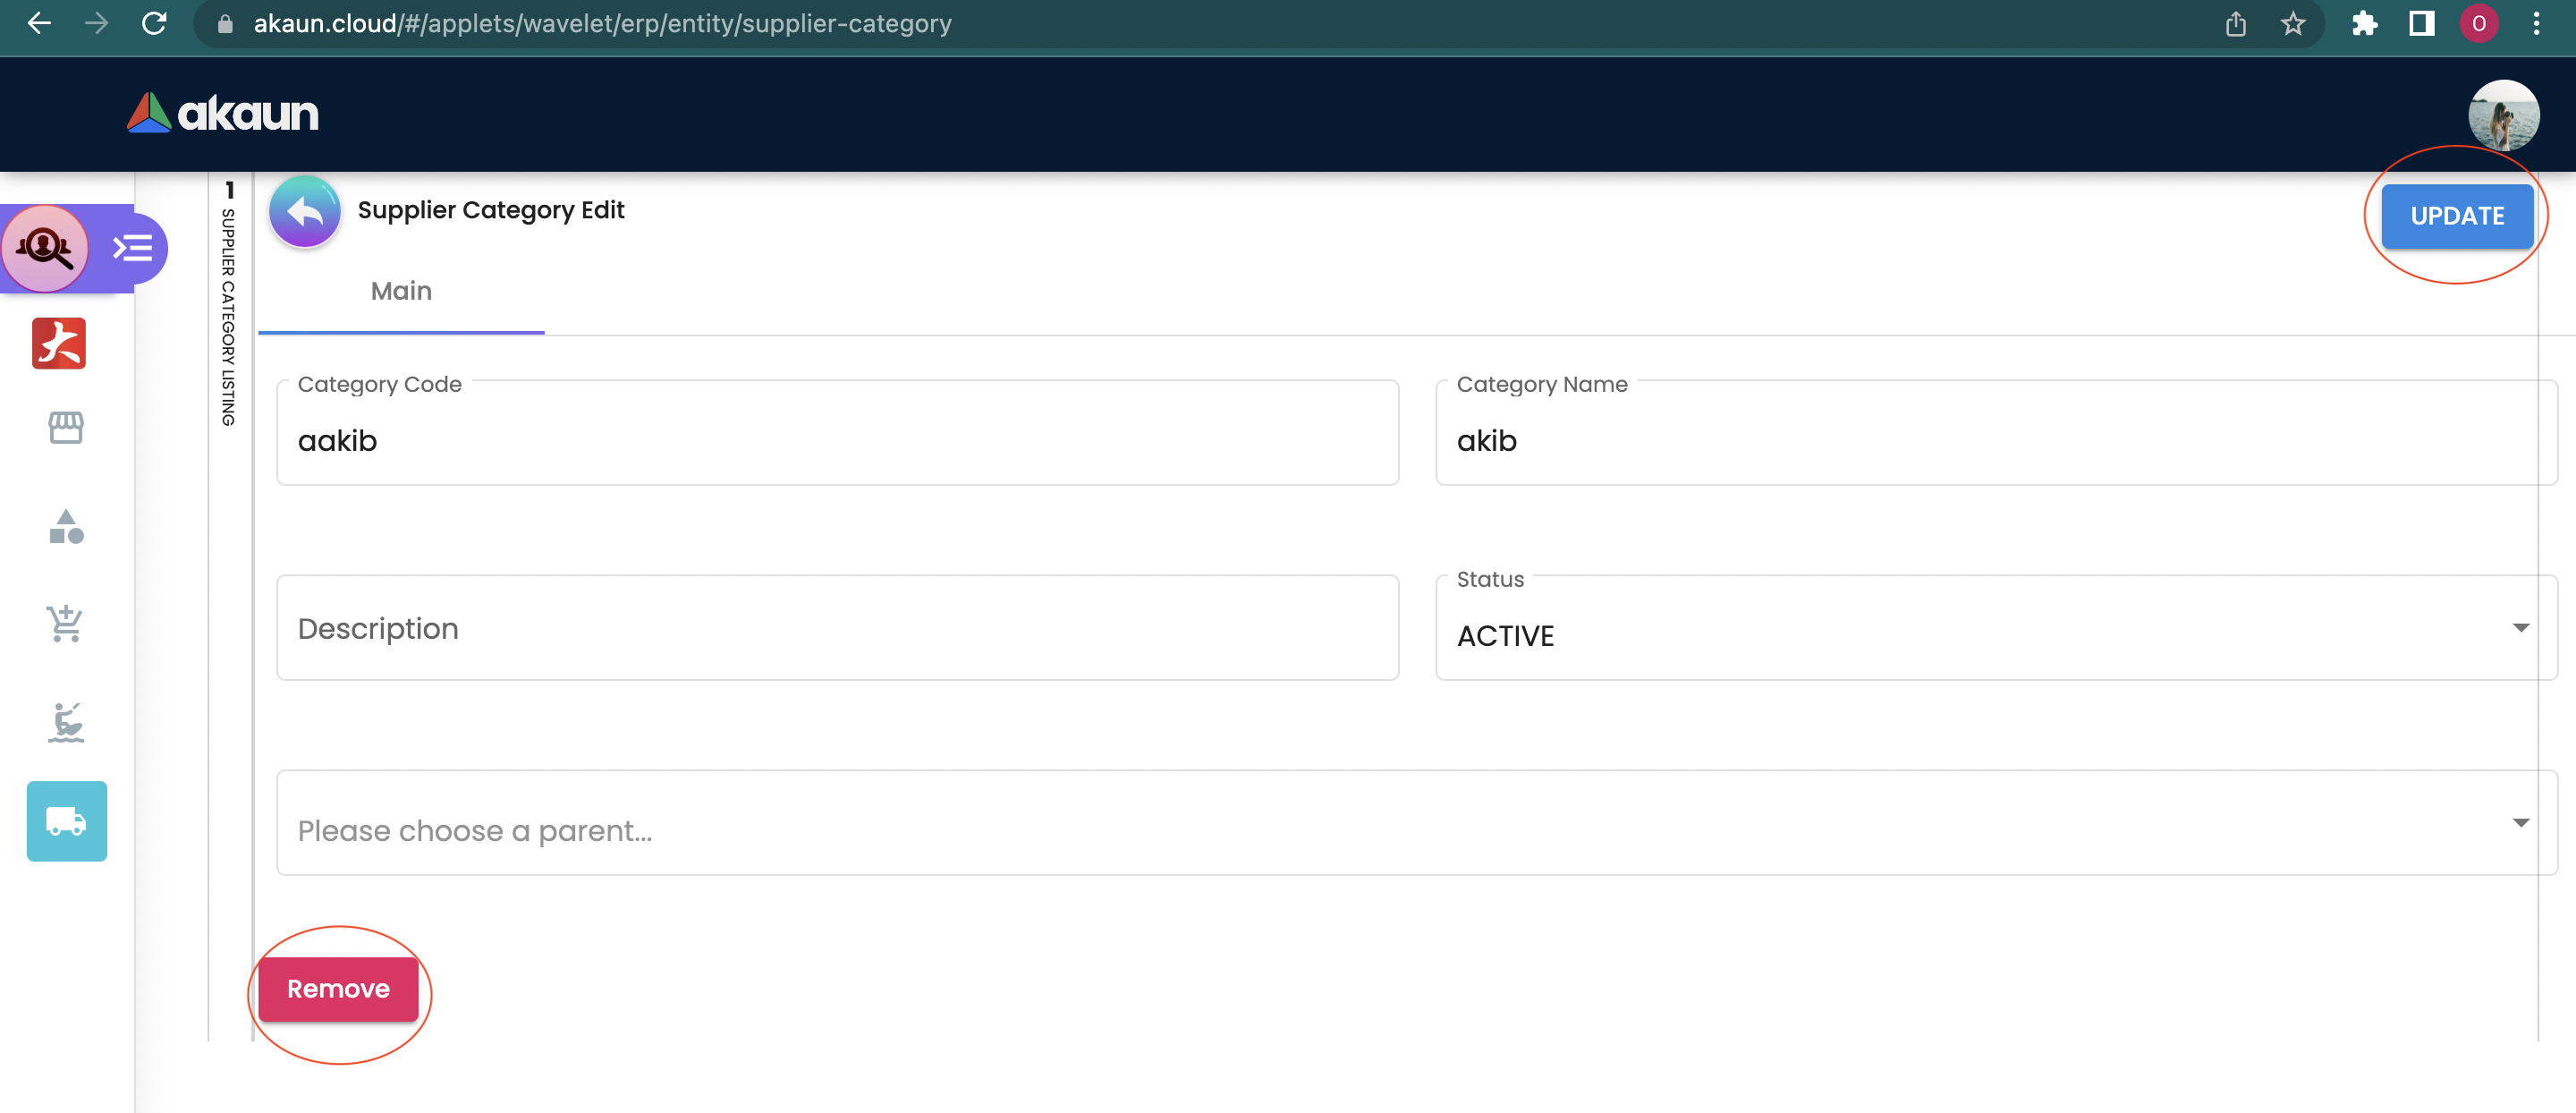Bookmark page with star icon
Viewport: 2576px width, 1113px height.
pyautogui.click(x=2293, y=23)
